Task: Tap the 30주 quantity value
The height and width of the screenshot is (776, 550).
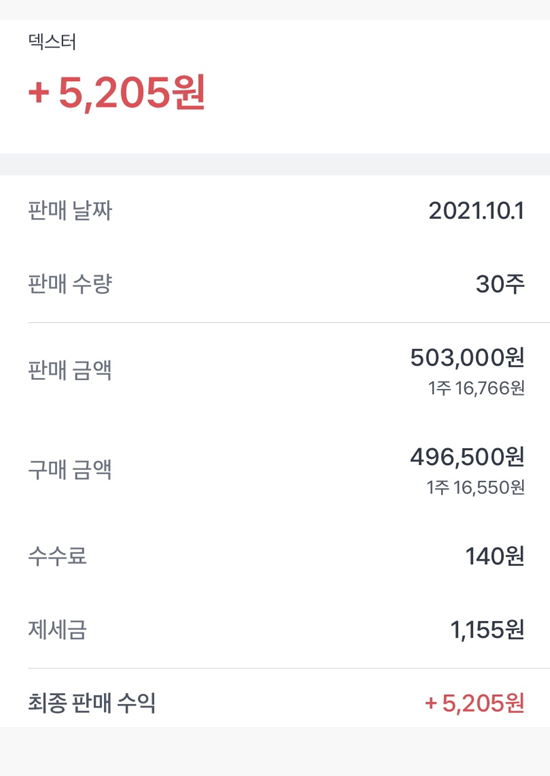Action: coord(500,285)
